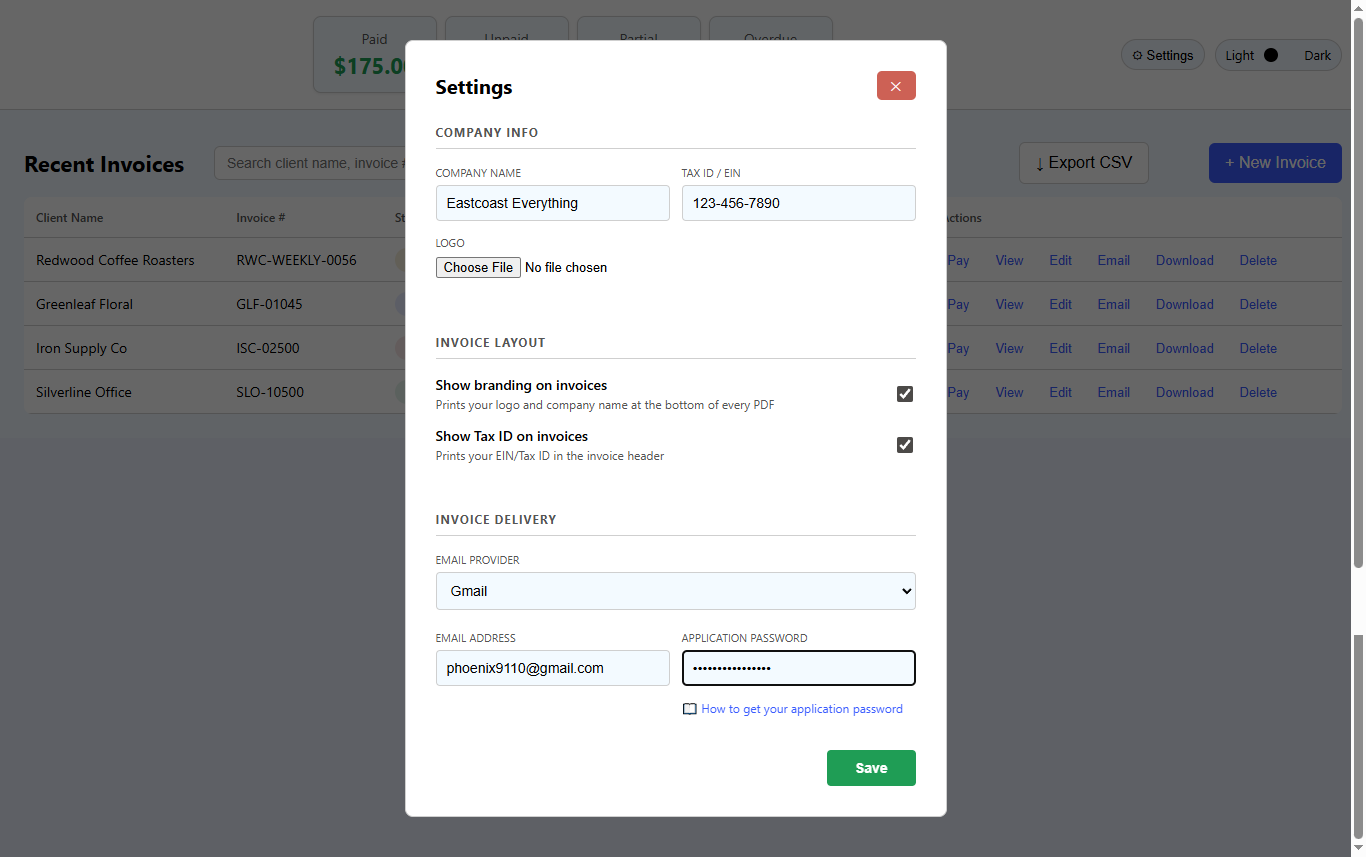Screen dimensions: 1366x857
Task: Email the Greenleaf Floral invoice
Action: (x=1113, y=304)
